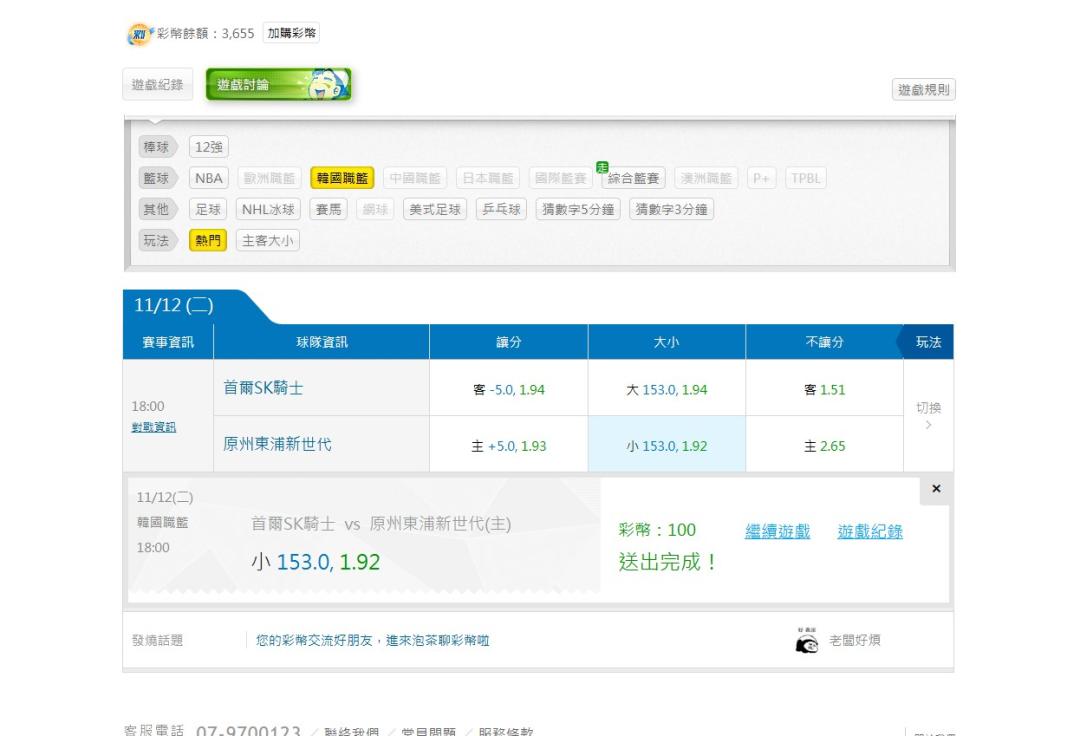This screenshot has width=1080, height=736.
Task: Select the 綜合籃賽 filter
Action: [634, 178]
